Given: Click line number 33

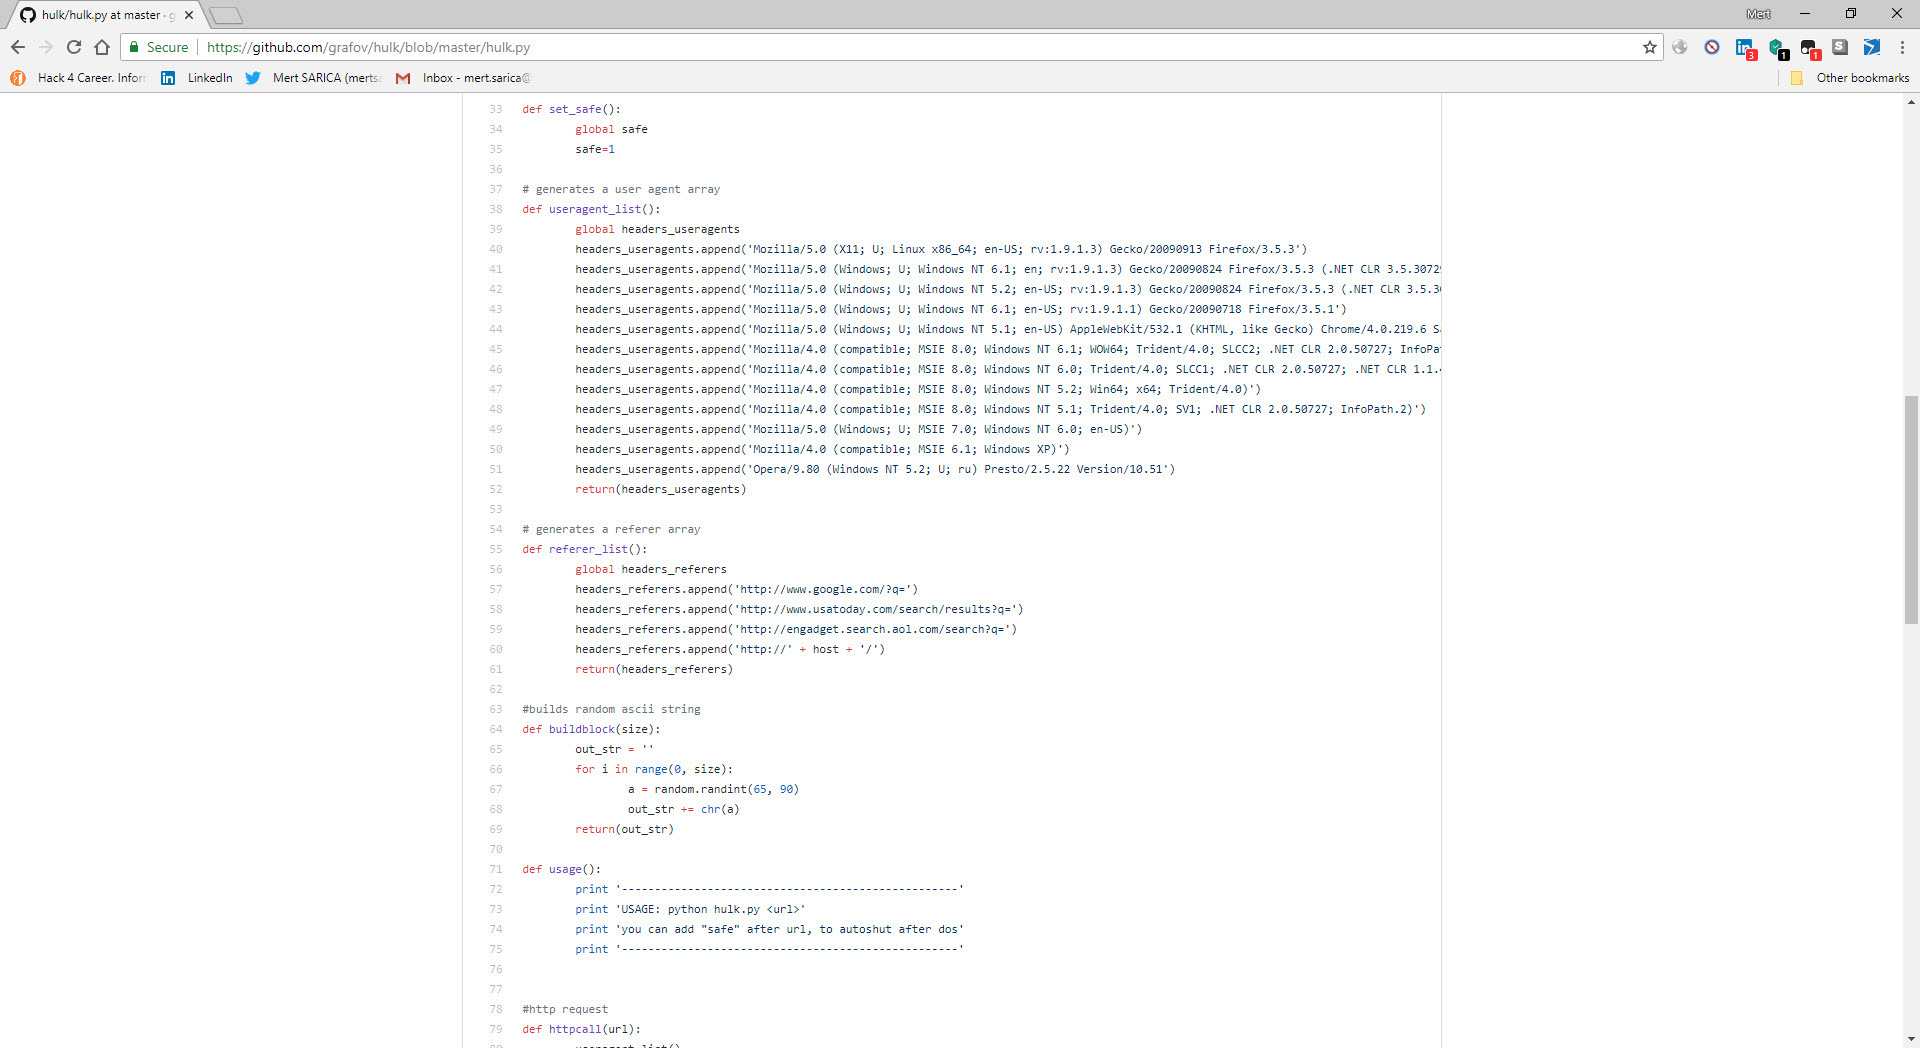Looking at the screenshot, I should (496, 109).
